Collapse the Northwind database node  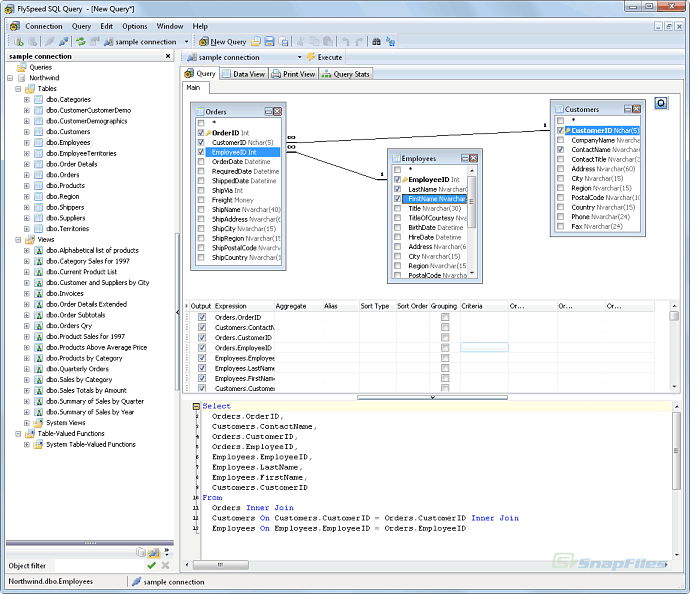[x=10, y=78]
